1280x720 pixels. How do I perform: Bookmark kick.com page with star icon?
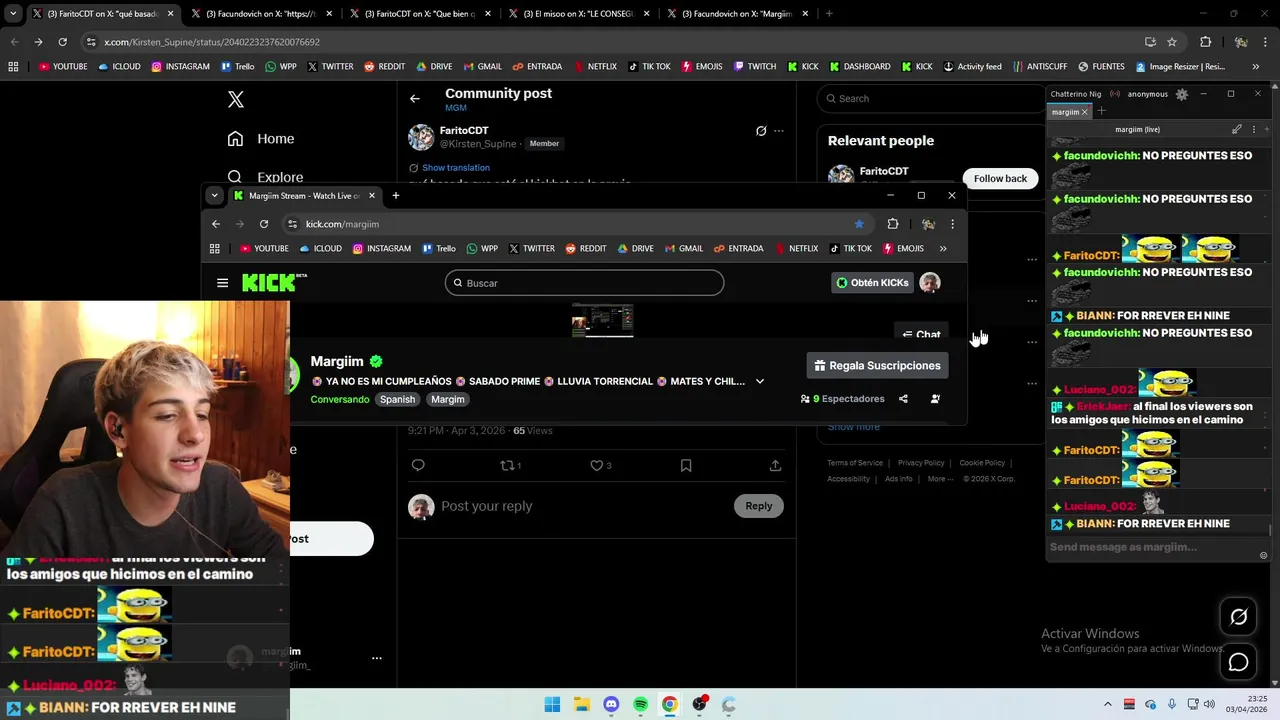click(859, 224)
